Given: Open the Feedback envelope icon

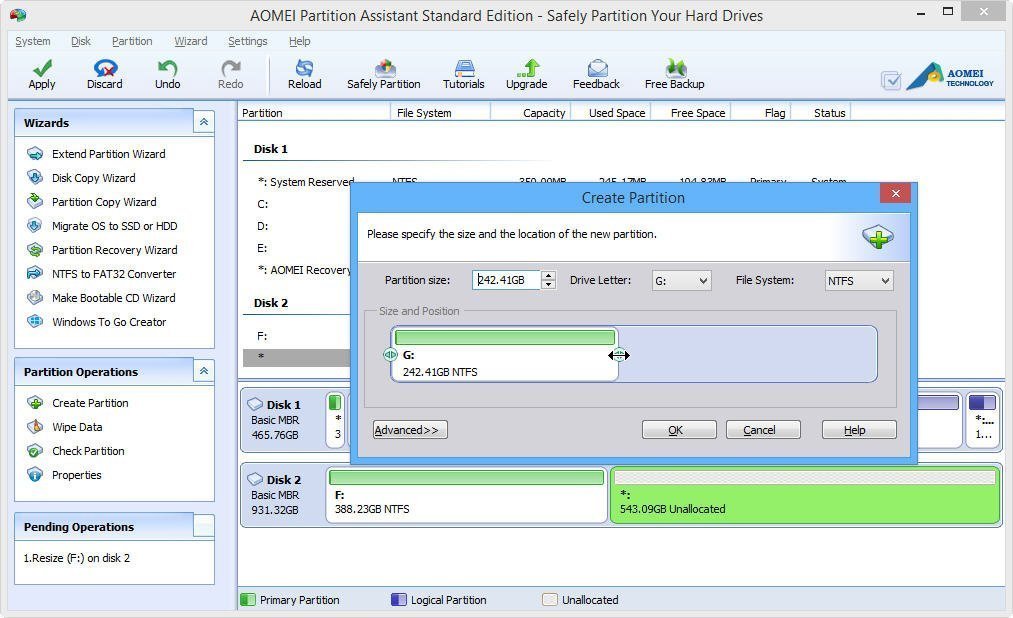Looking at the screenshot, I should pyautogui.click(x=597, y=68).
